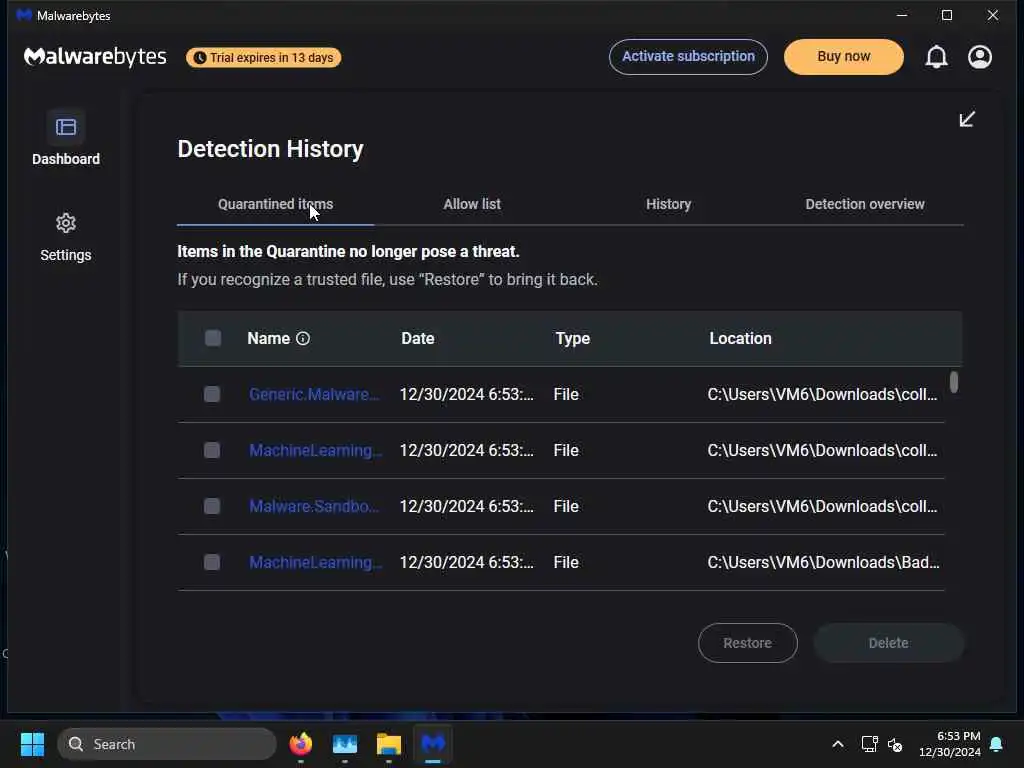Open the Windows Start menu

pos(32,744)
